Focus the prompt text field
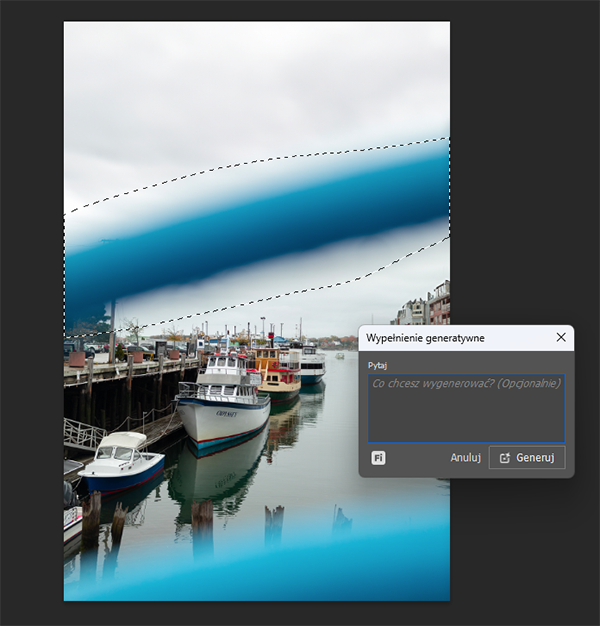This screenshot has height=626, width=600. click(x=466, y=408)
